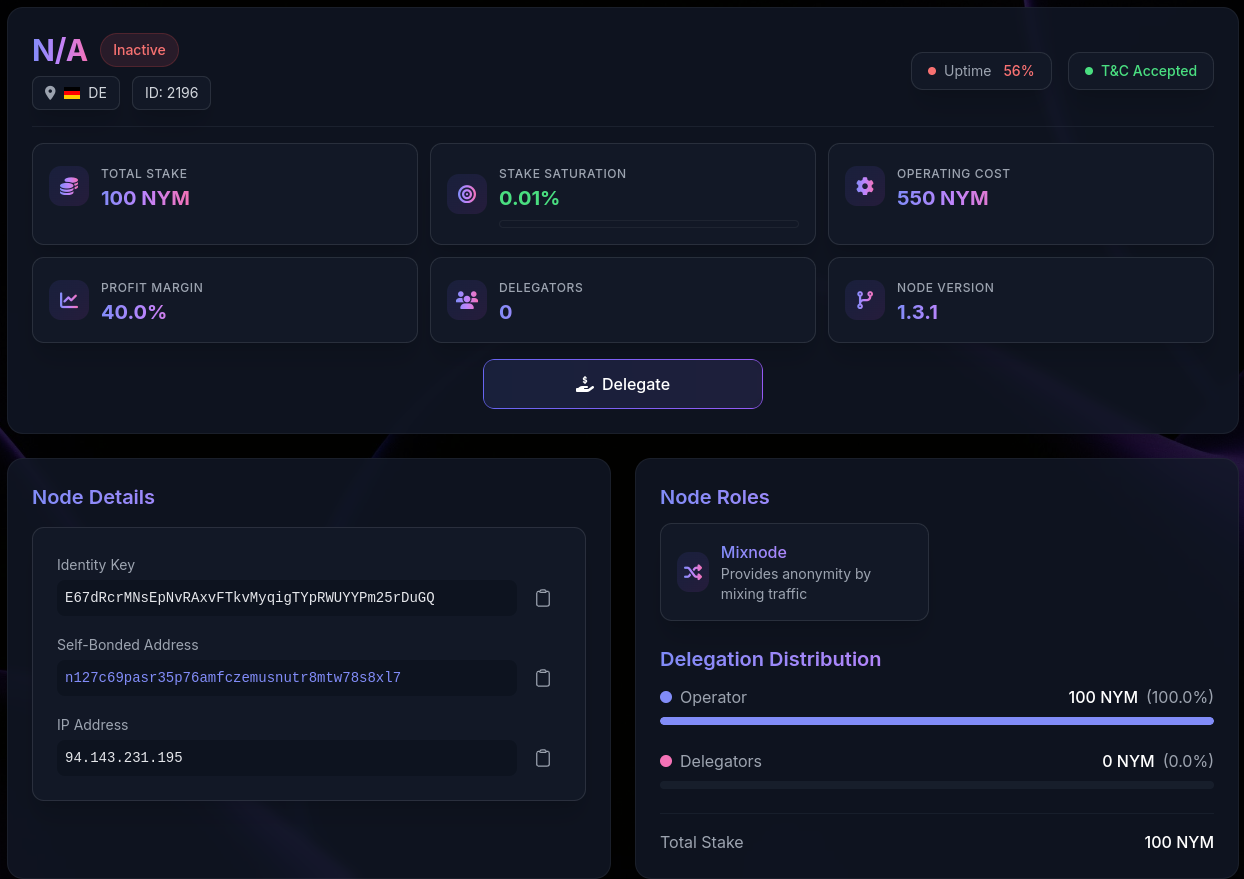Click the Node Details heading
Screen dimensions: 1244x879
93,497
